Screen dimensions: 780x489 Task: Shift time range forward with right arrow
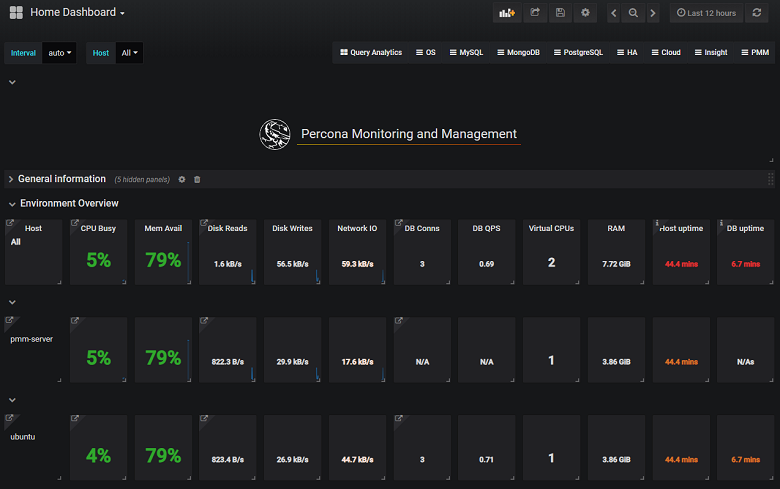tap(653, 13)
